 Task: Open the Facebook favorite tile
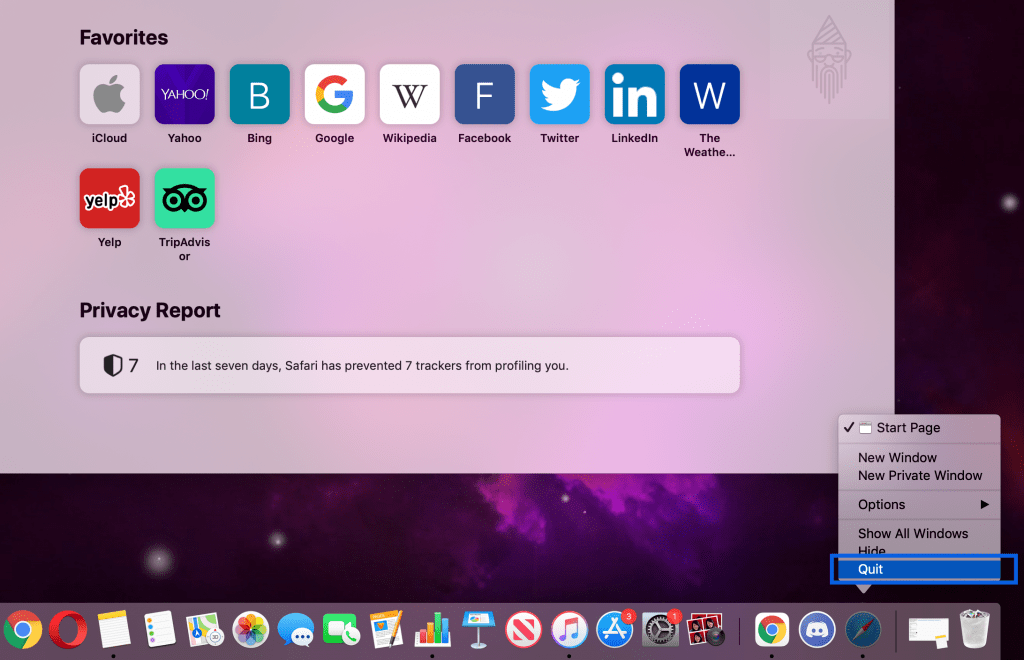(485, 94)
